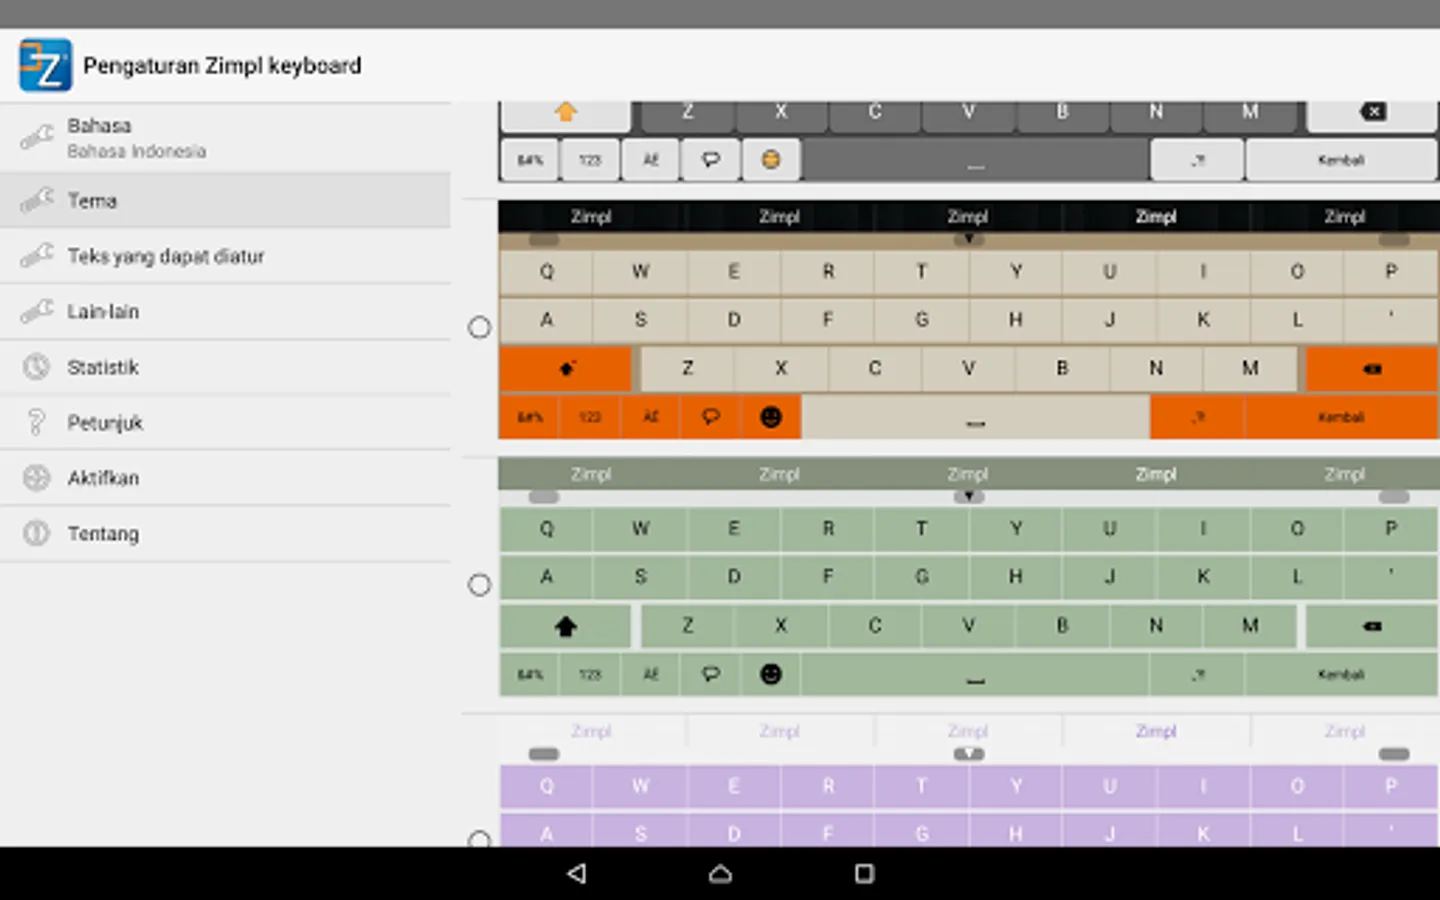Tap the green theme Kembali key
The image size is (1440, 900).
coord(1341,674)
